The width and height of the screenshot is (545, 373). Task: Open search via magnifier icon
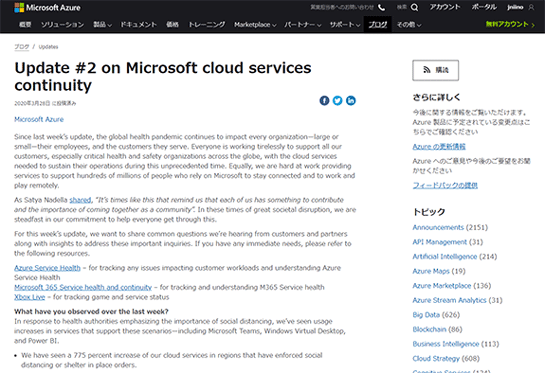pyautogui.click(x=414, y=7)
